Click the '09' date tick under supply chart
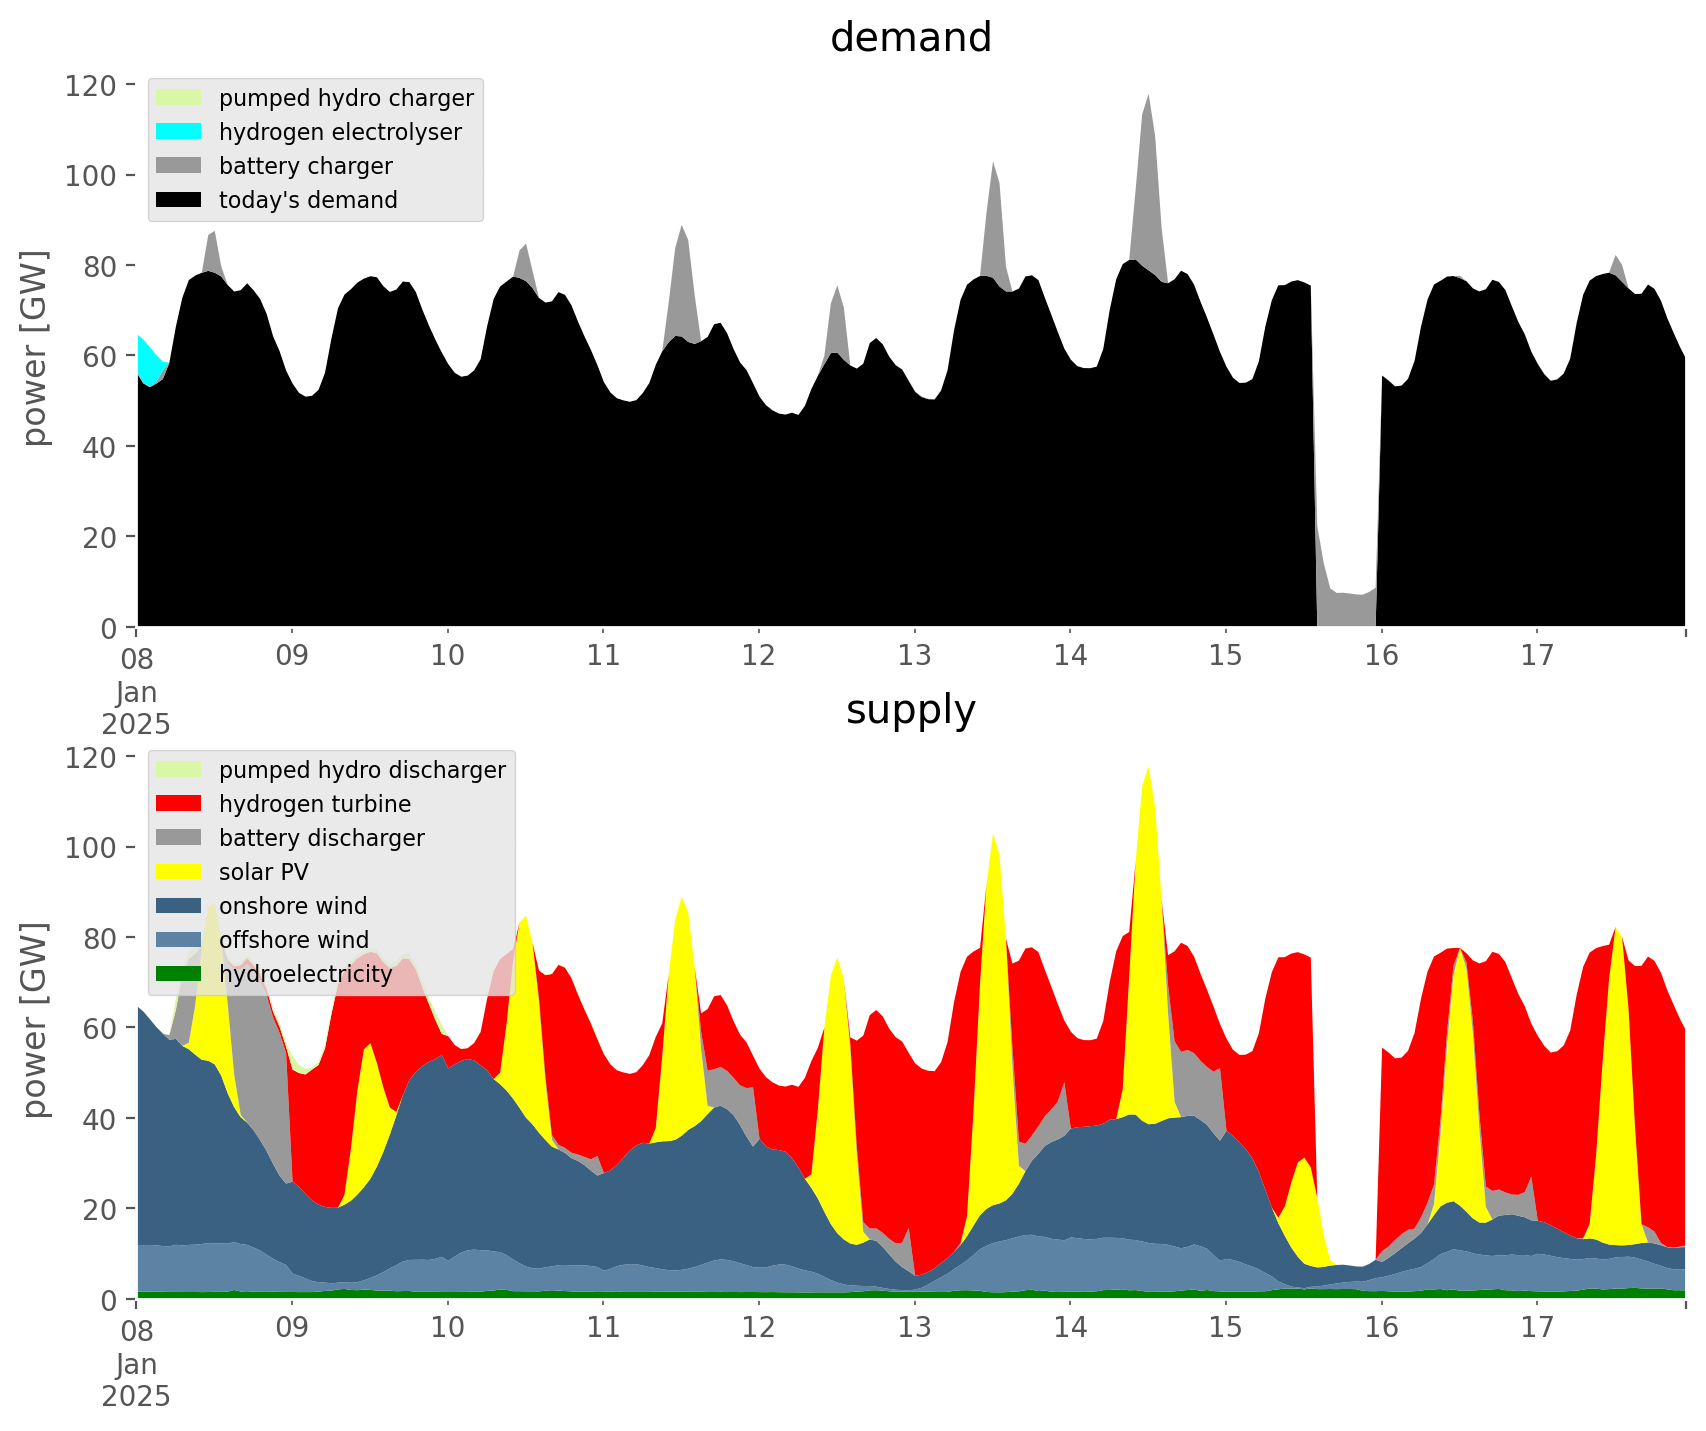This screenshot has height=1431, width=1706. (292, 1328)
